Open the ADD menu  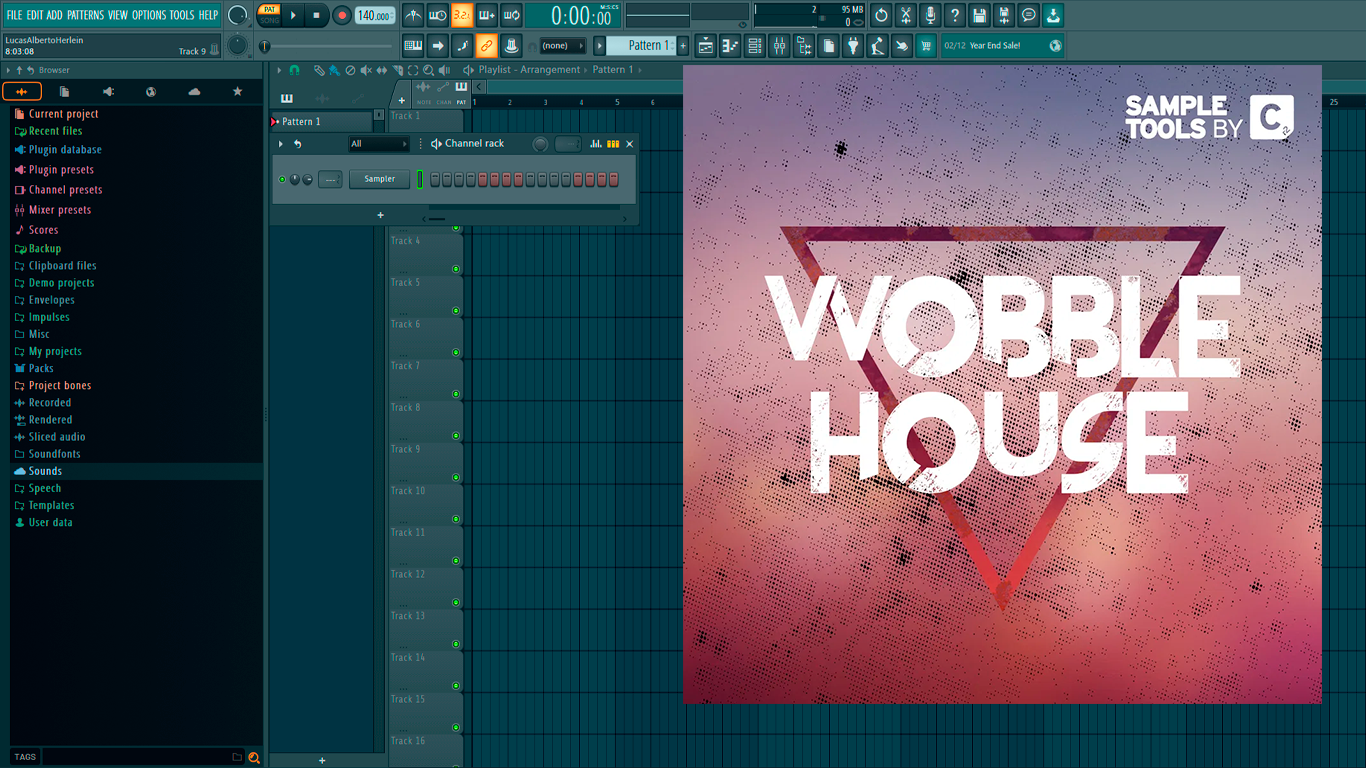point(54,15)
